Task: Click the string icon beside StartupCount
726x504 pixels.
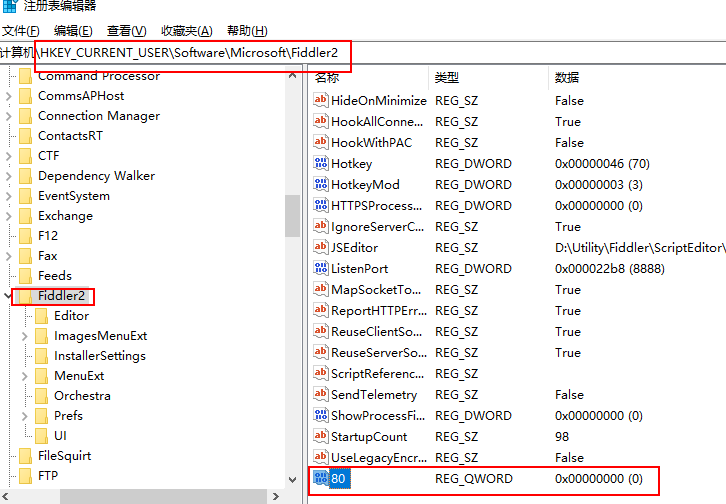Action: [x=320, y=436]
